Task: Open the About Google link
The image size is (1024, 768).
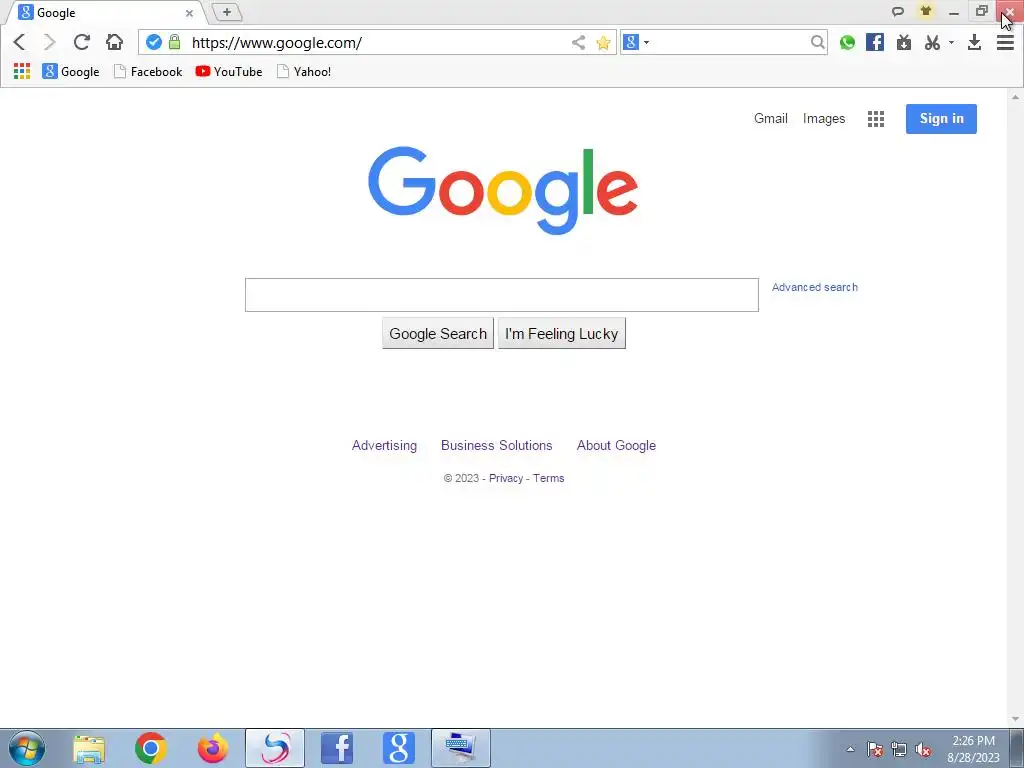Action: coord(616,445)
